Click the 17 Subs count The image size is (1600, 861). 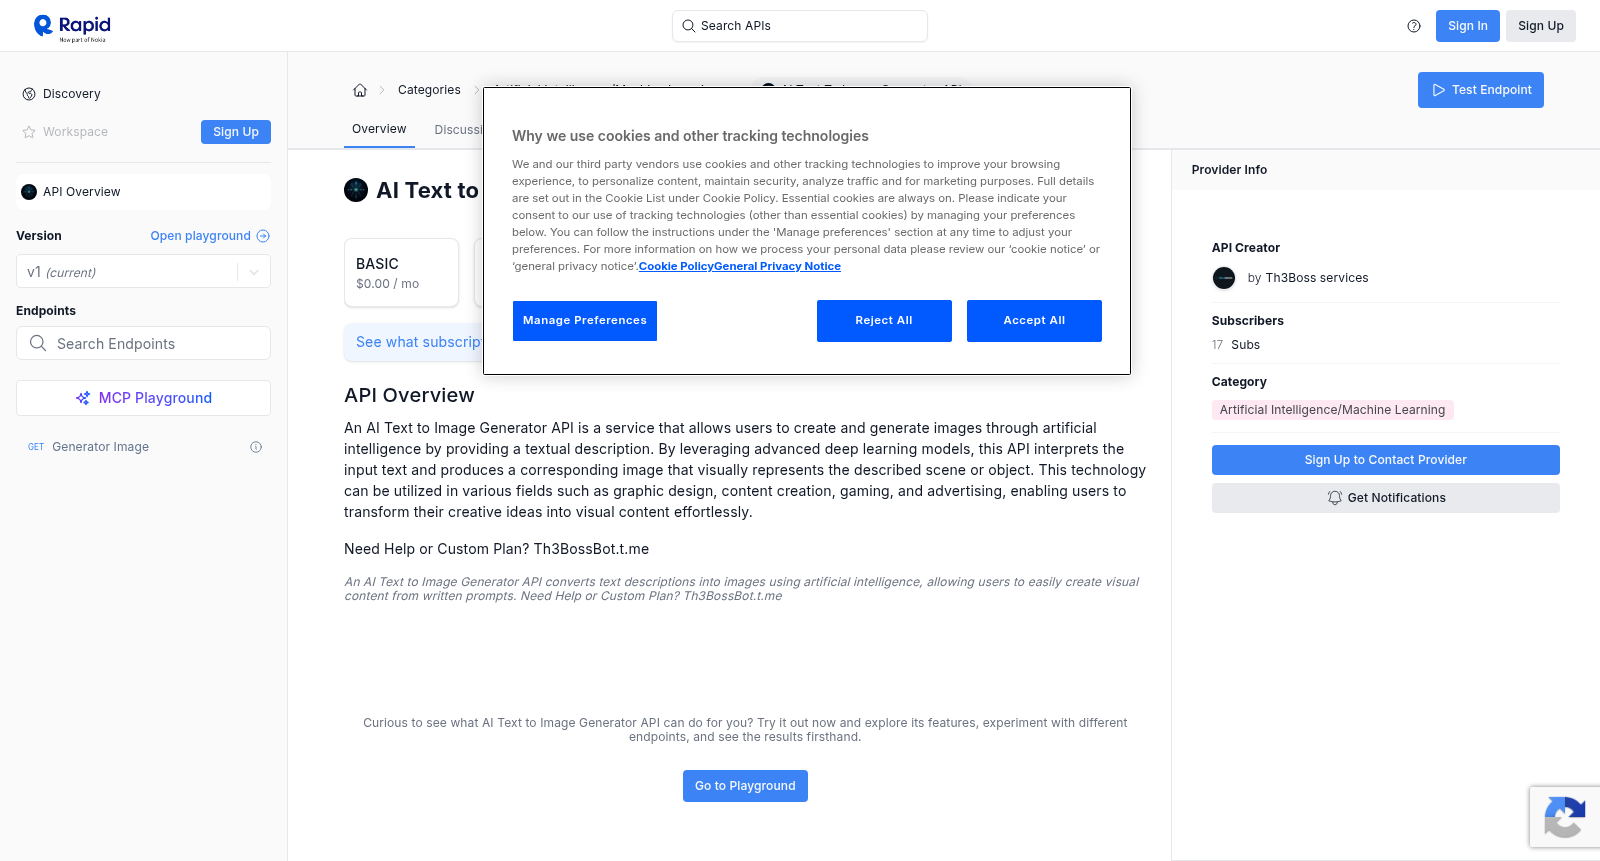[1236, 345]
